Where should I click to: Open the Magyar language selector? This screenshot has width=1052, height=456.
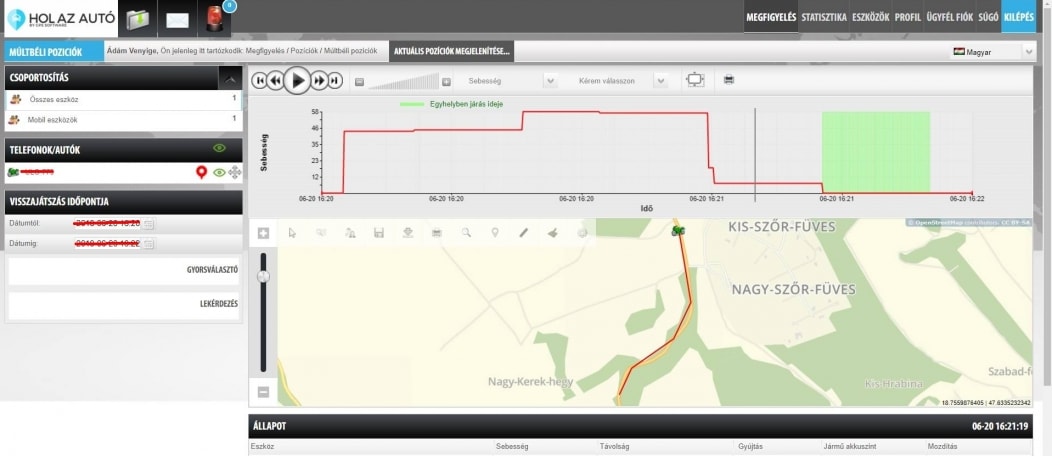[x=989, y=51]
